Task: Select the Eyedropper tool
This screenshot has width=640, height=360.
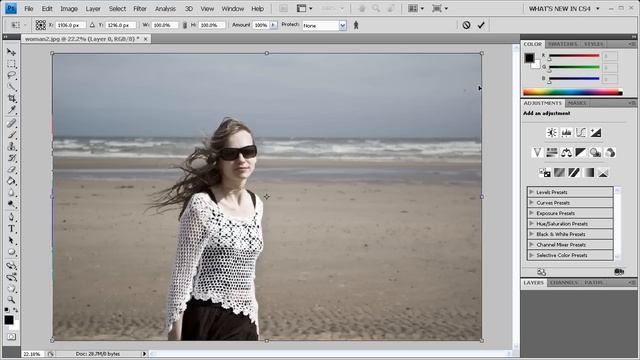Action: [11, 110]
